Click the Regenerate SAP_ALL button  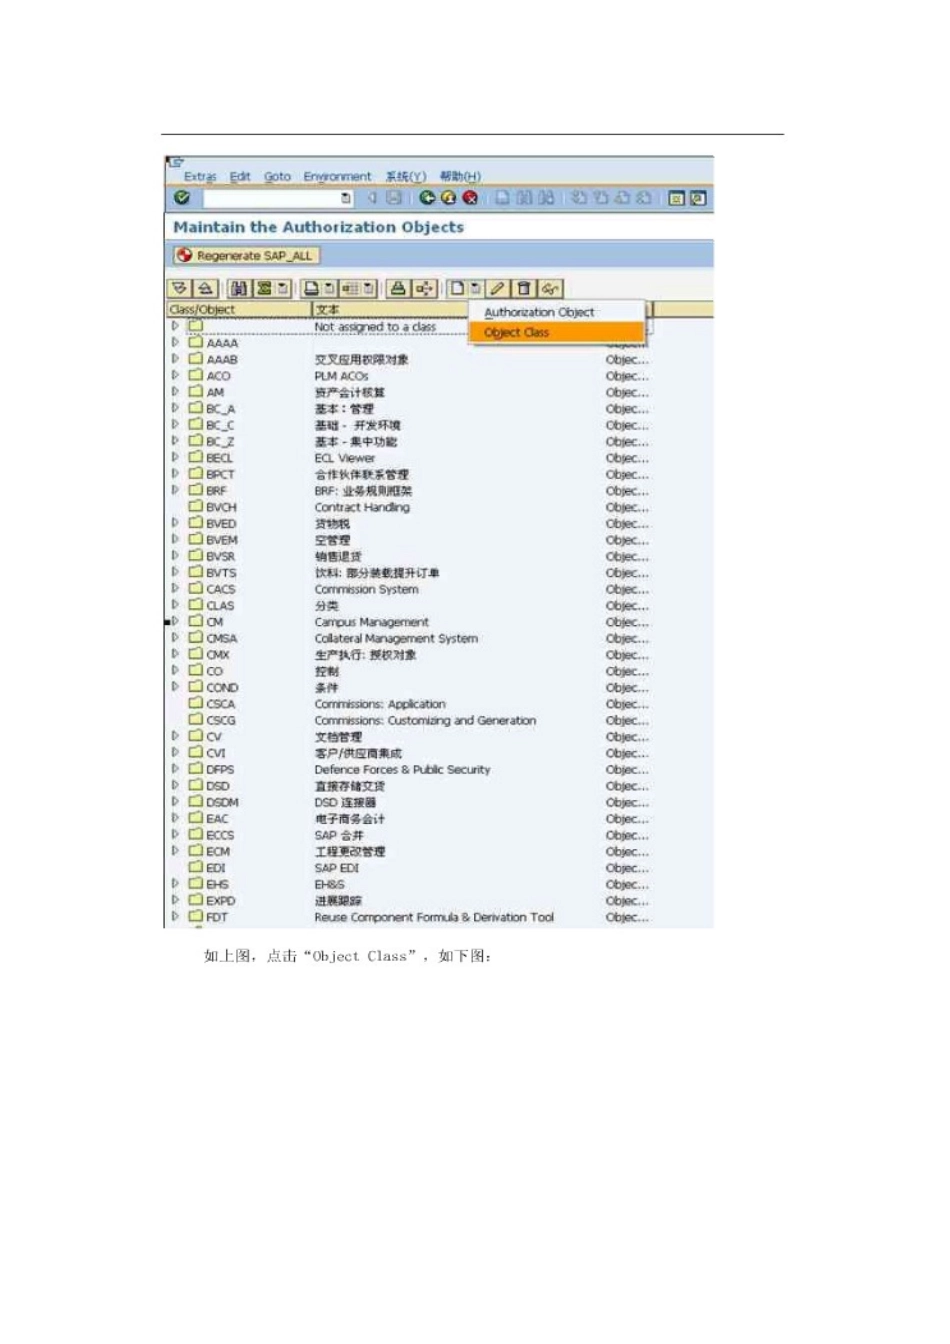[x=245, y=256]
